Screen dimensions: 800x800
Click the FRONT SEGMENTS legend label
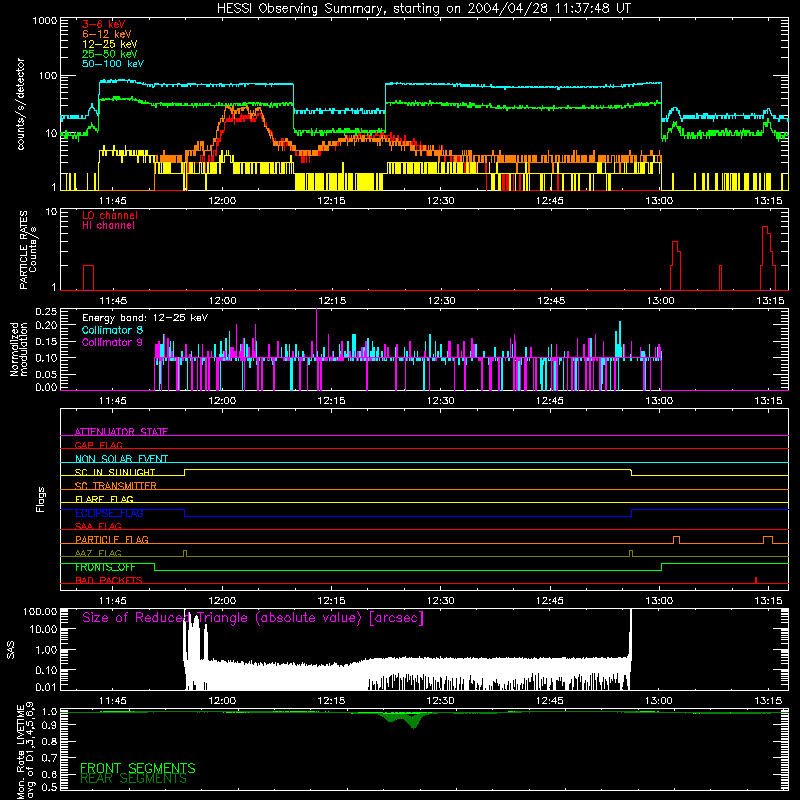click(138, 768)
